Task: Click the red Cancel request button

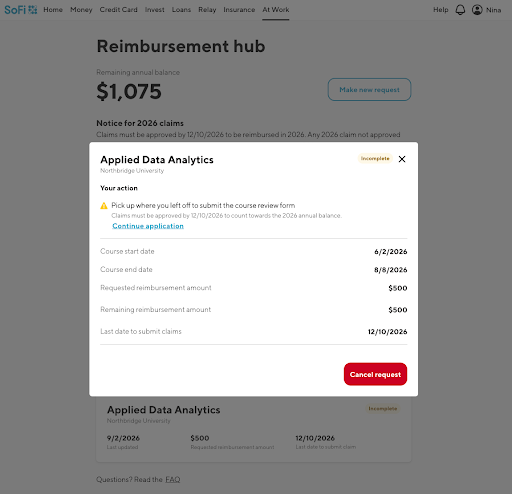Action: 375,374
